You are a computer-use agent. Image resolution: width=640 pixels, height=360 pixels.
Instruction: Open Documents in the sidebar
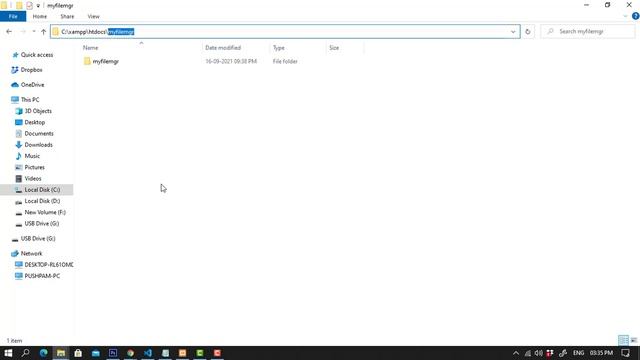pyautogui.click(x=39, y=133)
